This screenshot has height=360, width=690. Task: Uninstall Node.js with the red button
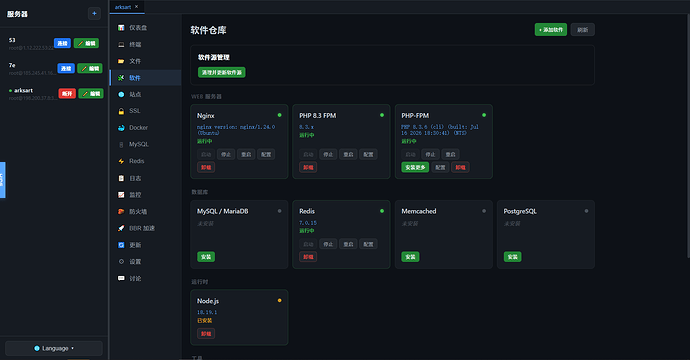click(x=206, y=334)
